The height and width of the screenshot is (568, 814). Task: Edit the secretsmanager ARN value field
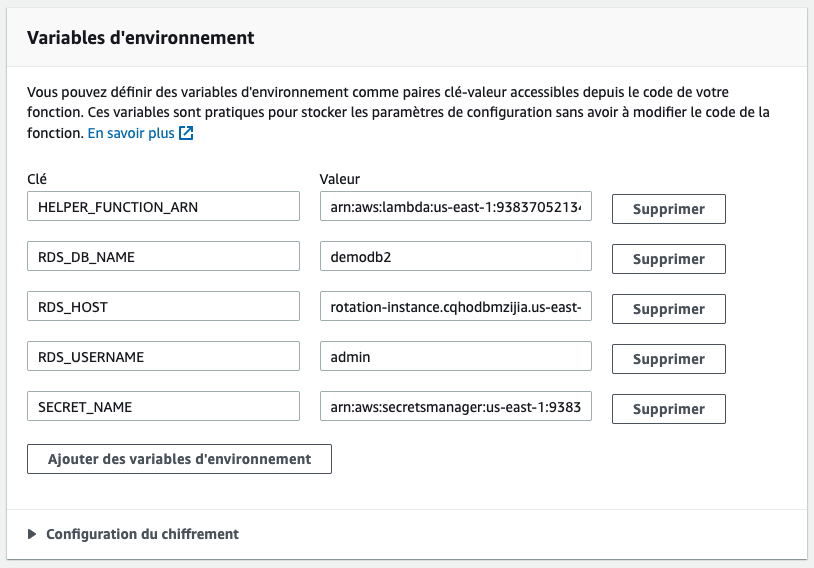click(456, 407)
